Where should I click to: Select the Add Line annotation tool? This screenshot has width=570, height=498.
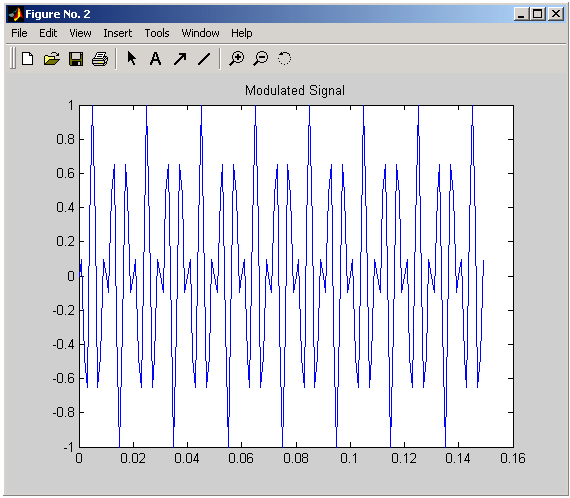click(x=204, y=59)
